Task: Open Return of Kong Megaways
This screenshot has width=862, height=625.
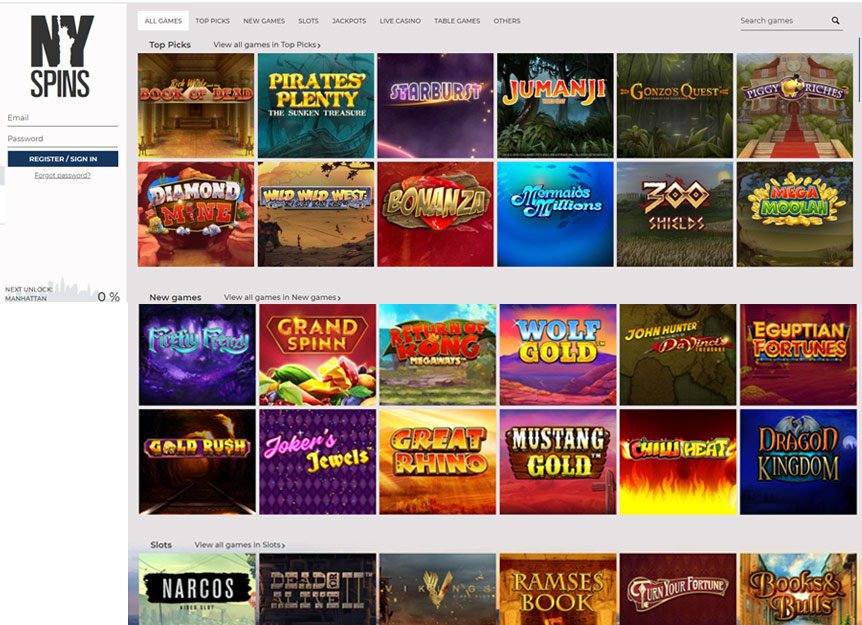Action: coord(438,355)
